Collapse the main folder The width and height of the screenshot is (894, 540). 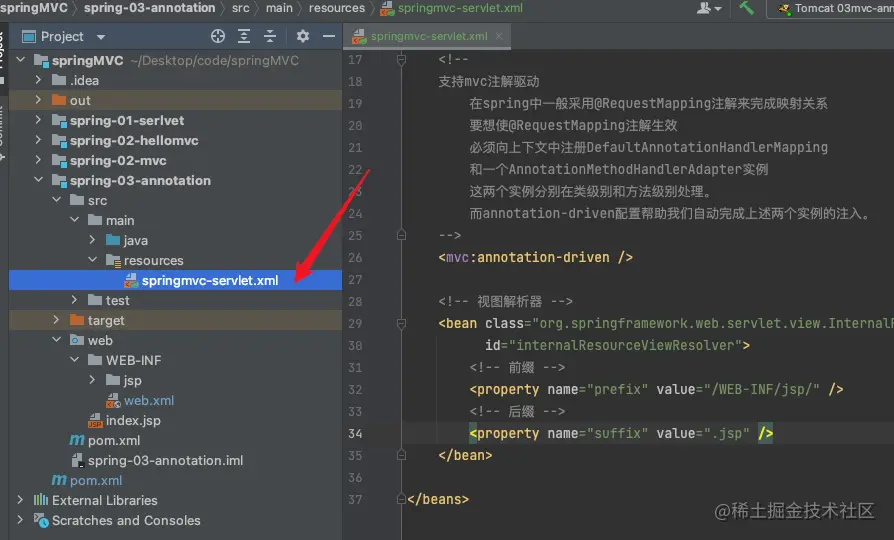tap(75, 220)
